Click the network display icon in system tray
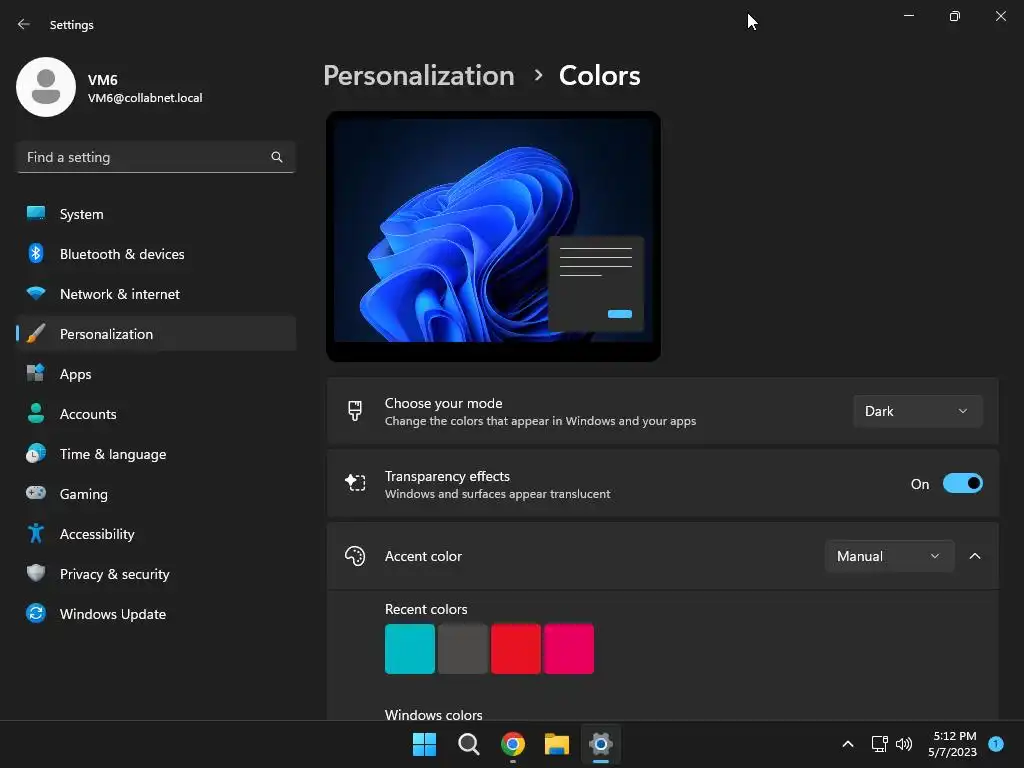Viewport: 1024px width, 768px height. coord(880,744)
